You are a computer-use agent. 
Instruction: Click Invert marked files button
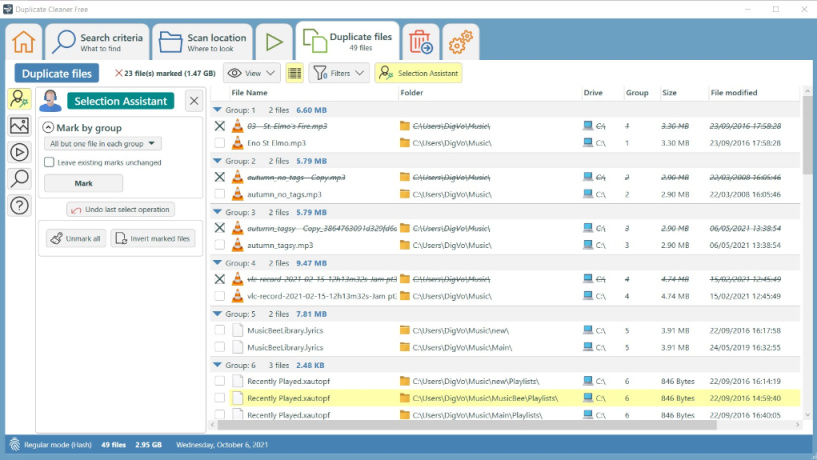tap(153, 239)
